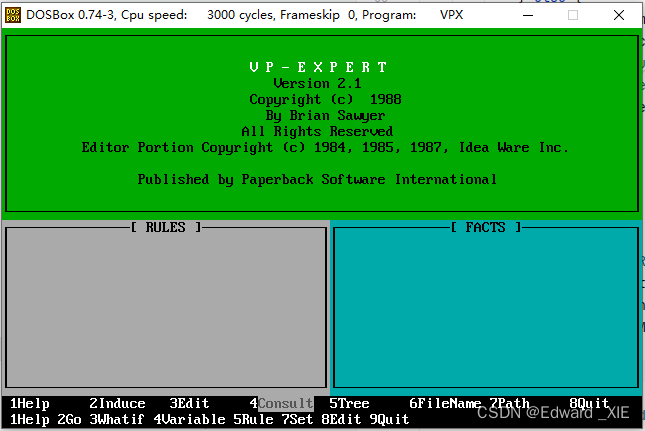
Task: Choose the 2Induce menu option
Action: click(x=118, y=403)
